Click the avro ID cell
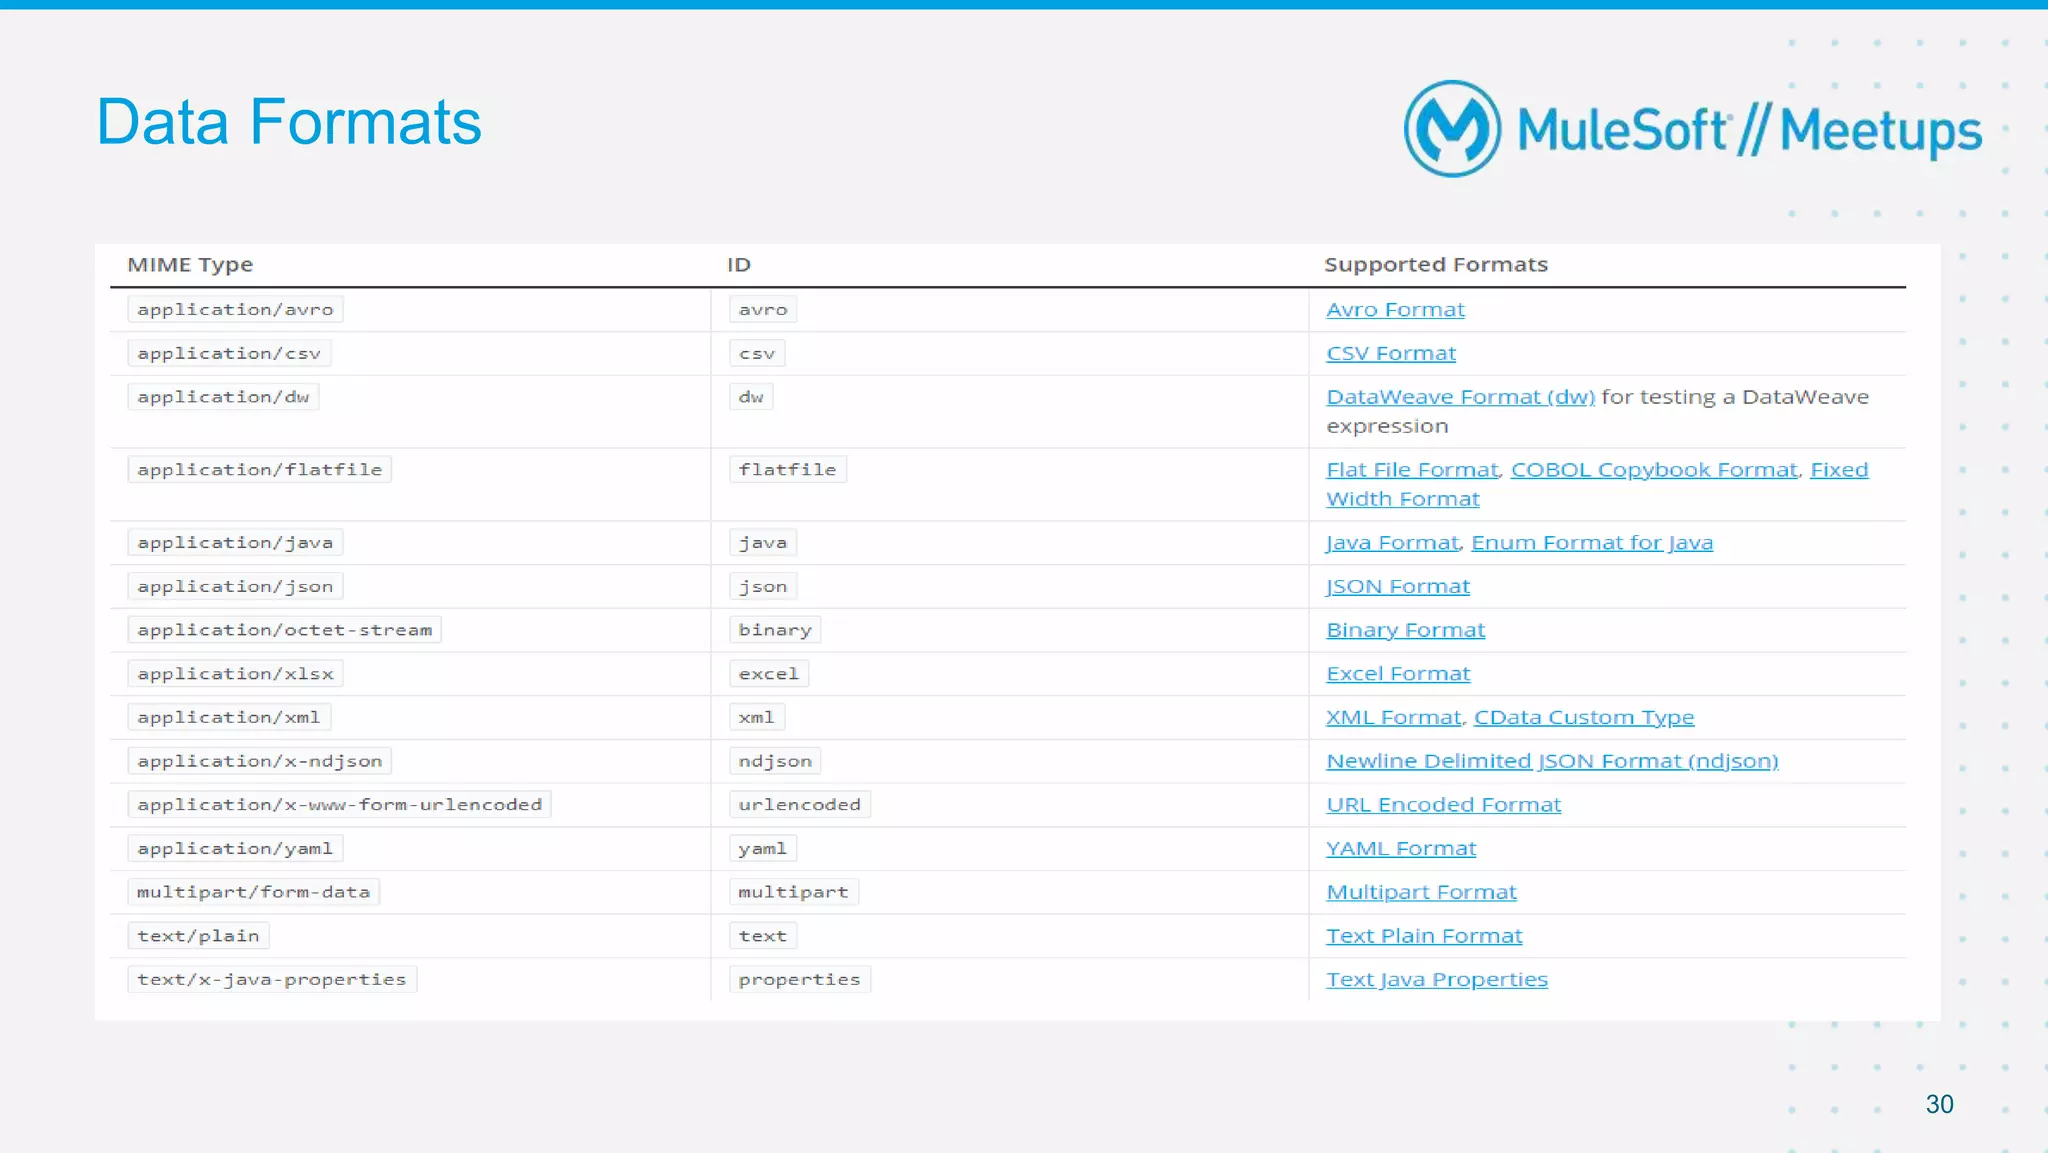Screen dimensions: 2048x1153 tap(763, 310)
